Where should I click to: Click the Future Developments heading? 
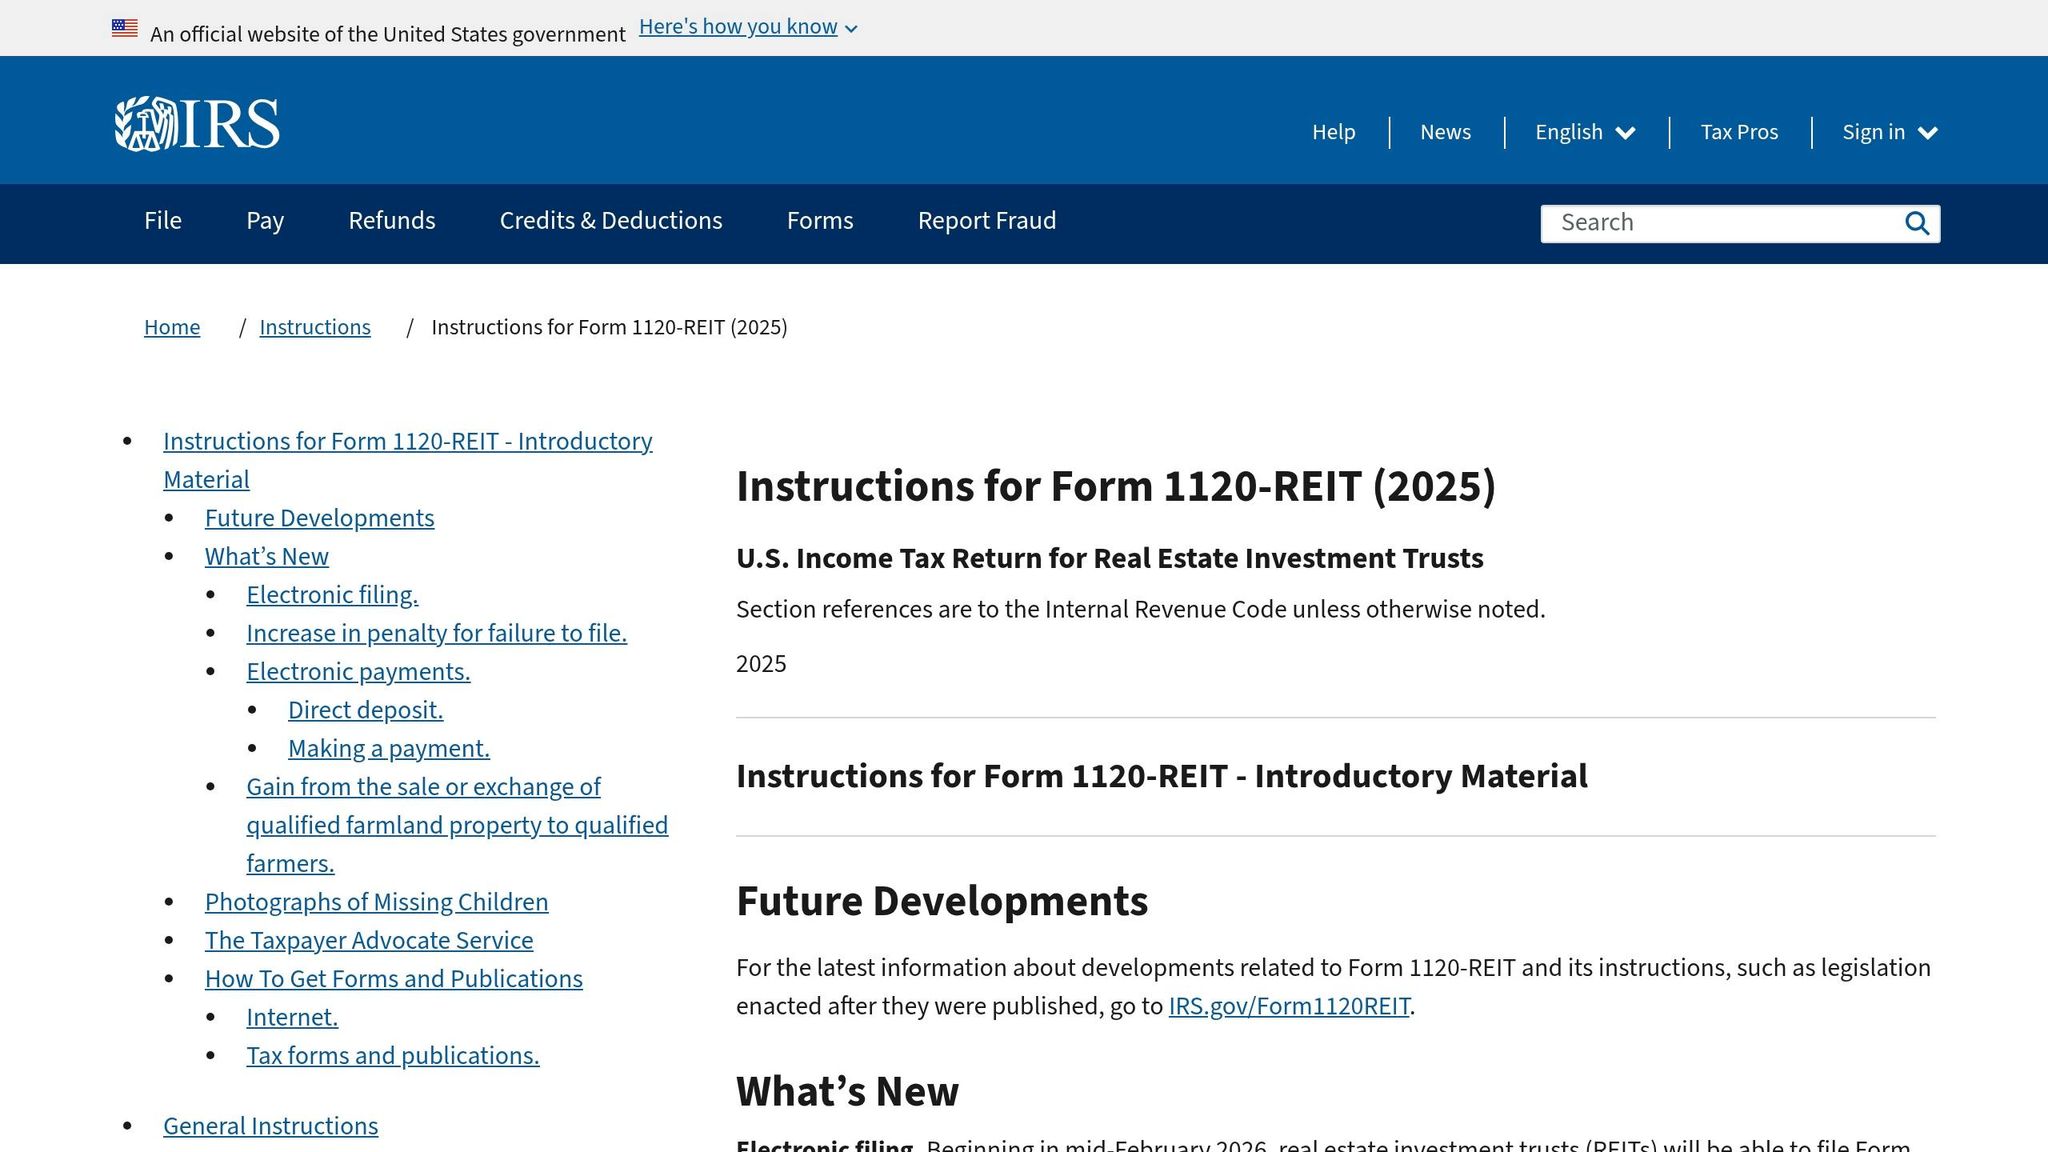coord(942,901)
